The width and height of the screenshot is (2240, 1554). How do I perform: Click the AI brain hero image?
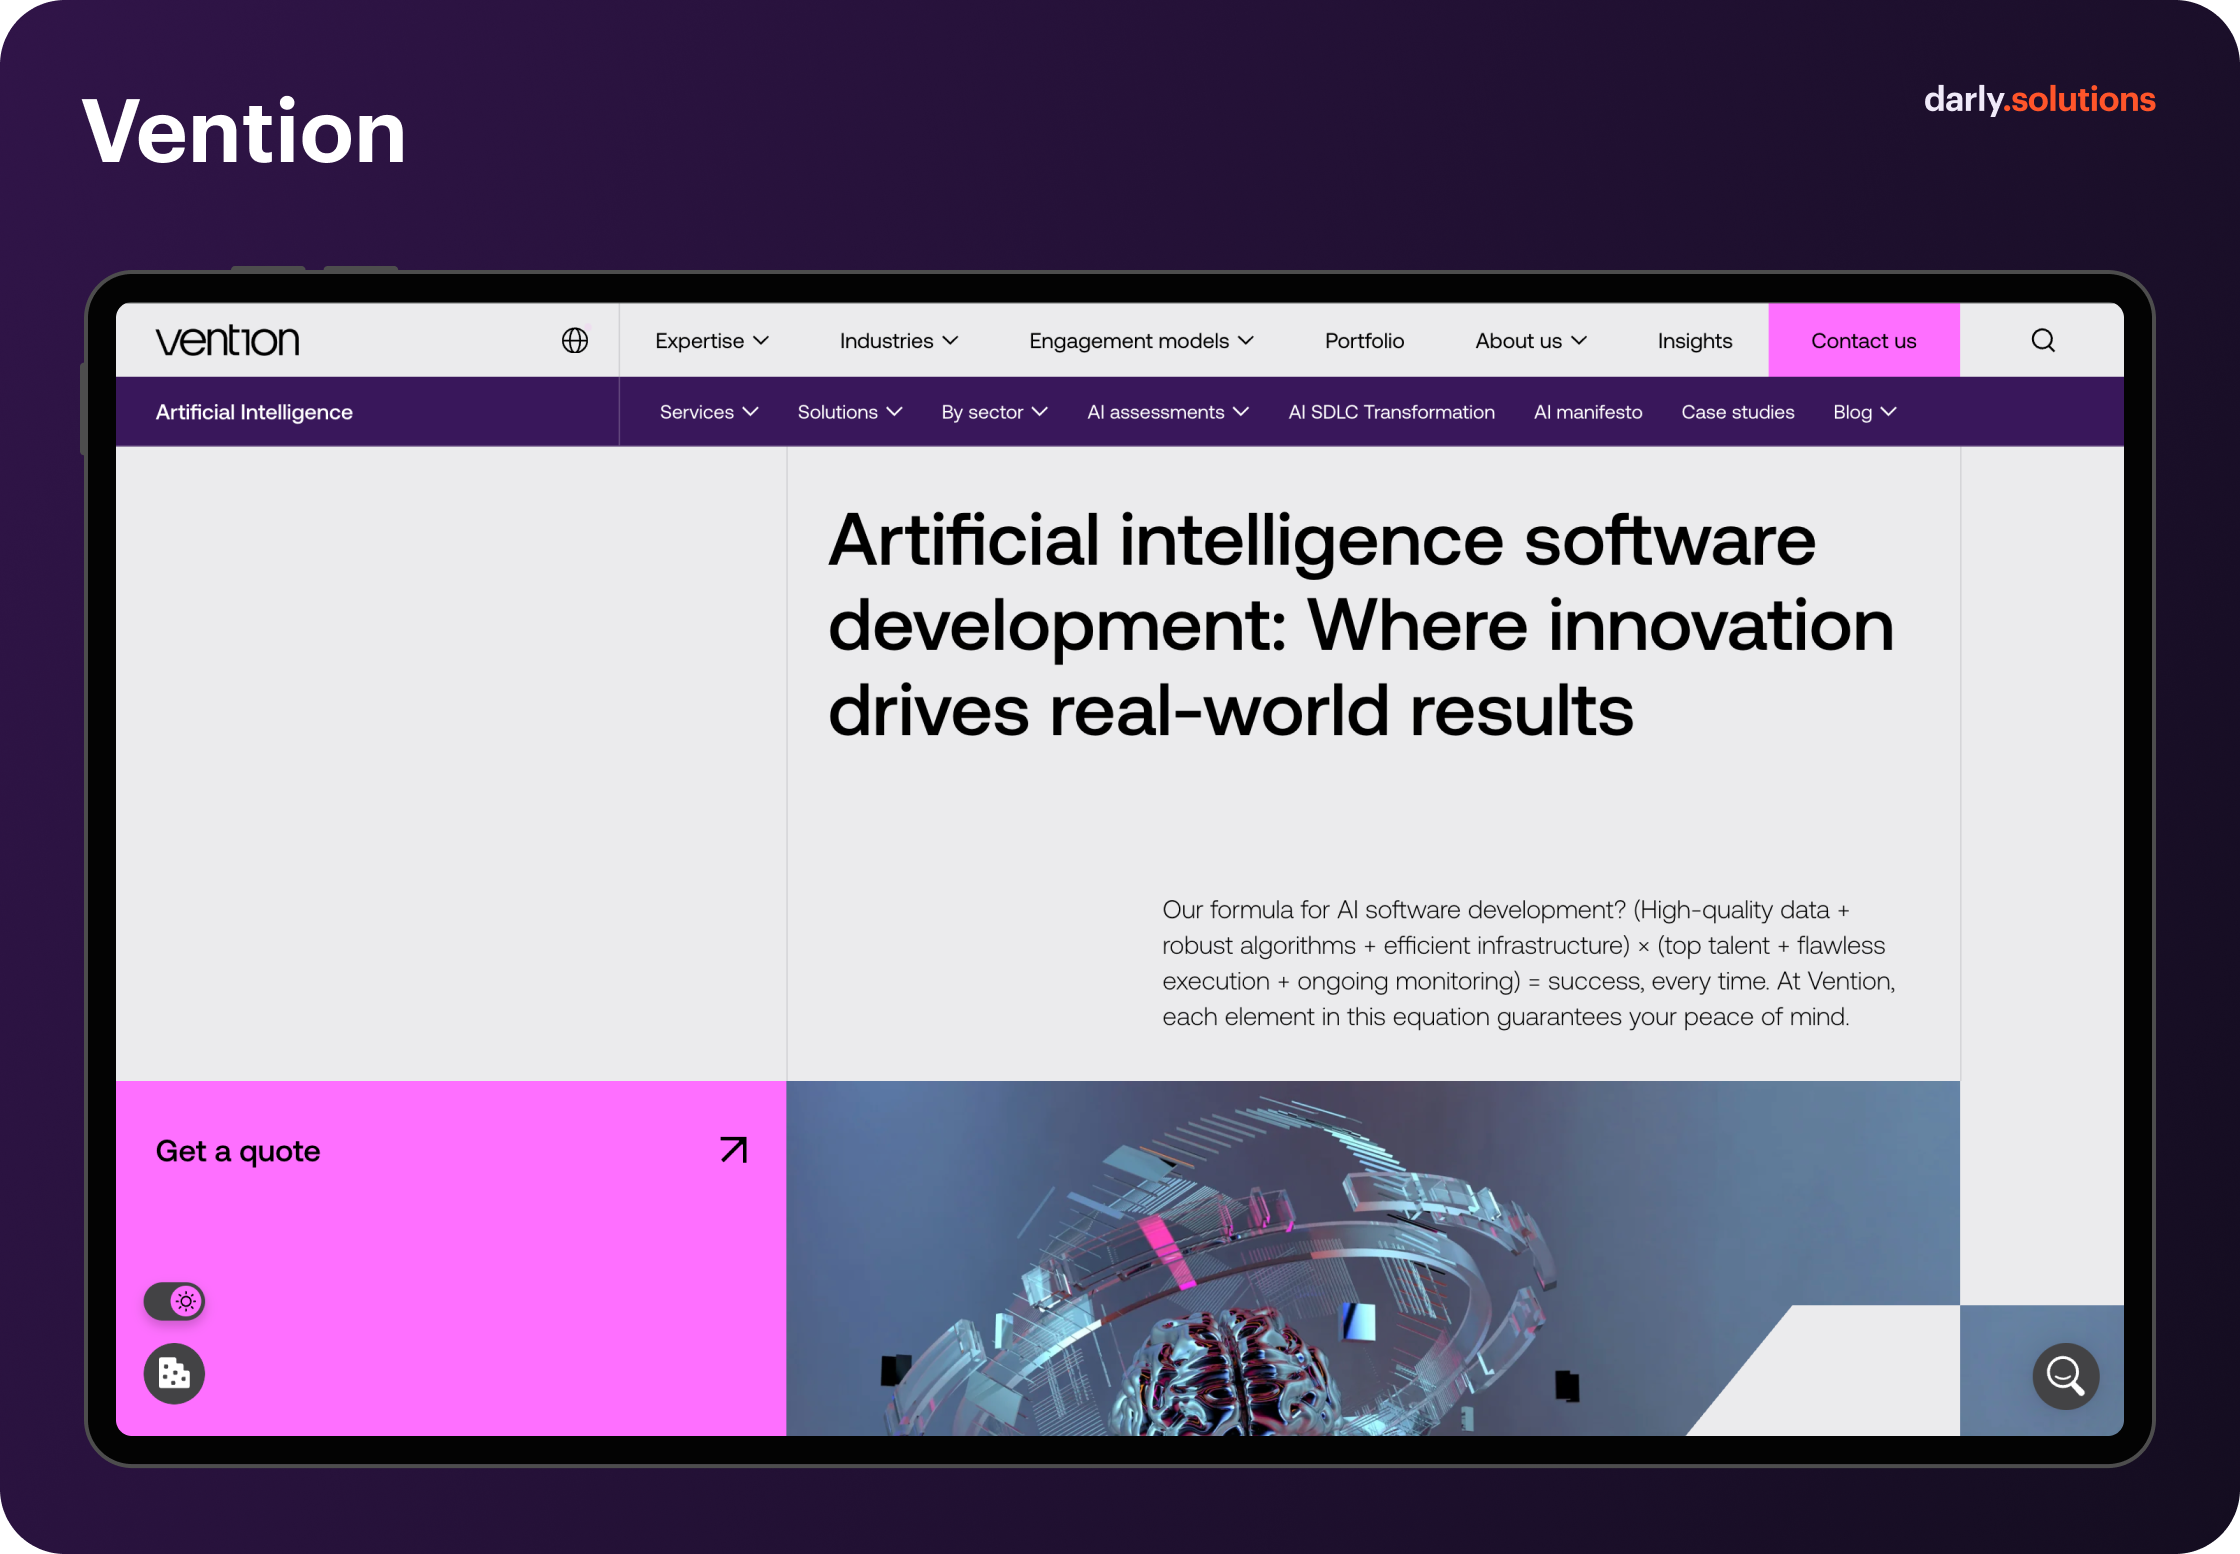pyautogui.click(x=1373, y=1258)
